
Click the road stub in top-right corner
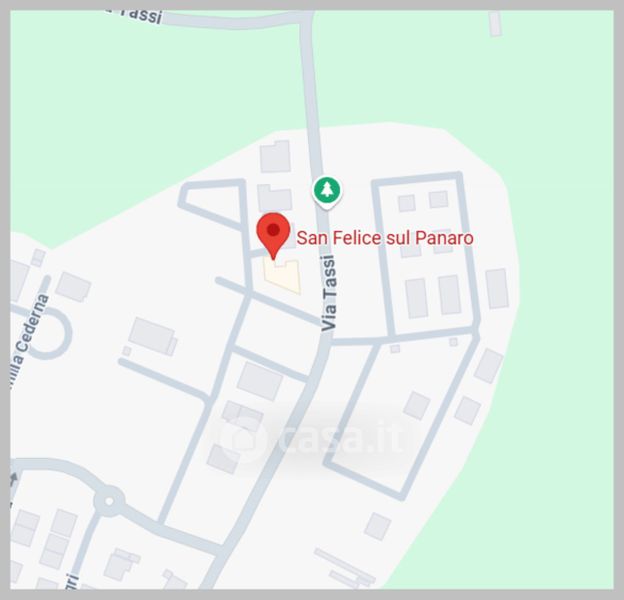495,23
